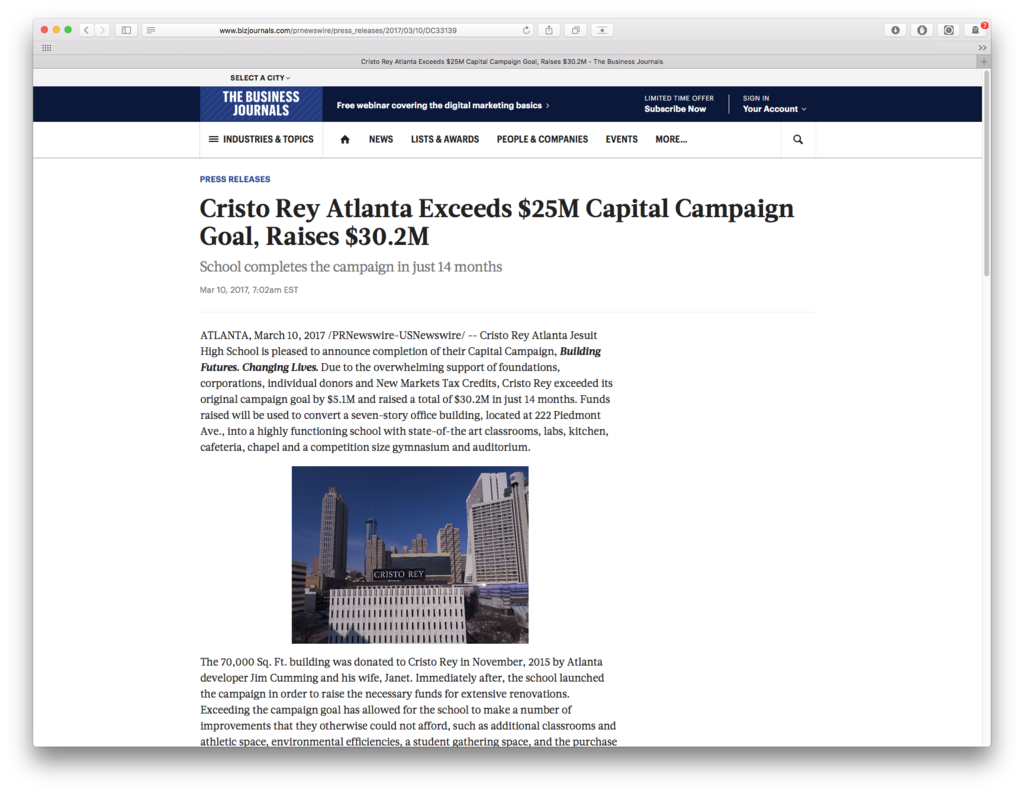1024x794 pixels.
Task: Show the Safari sidebar
Action: coord(126,30)
